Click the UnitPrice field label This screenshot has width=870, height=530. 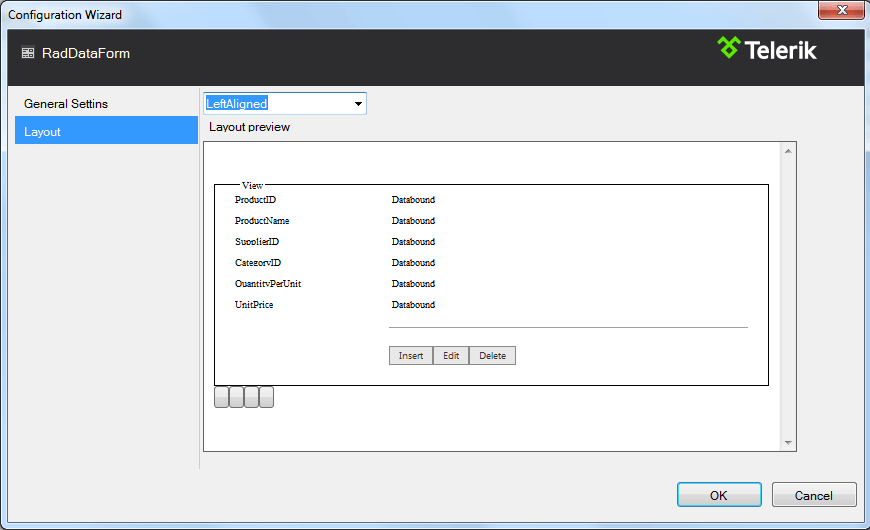click(254, 305)
